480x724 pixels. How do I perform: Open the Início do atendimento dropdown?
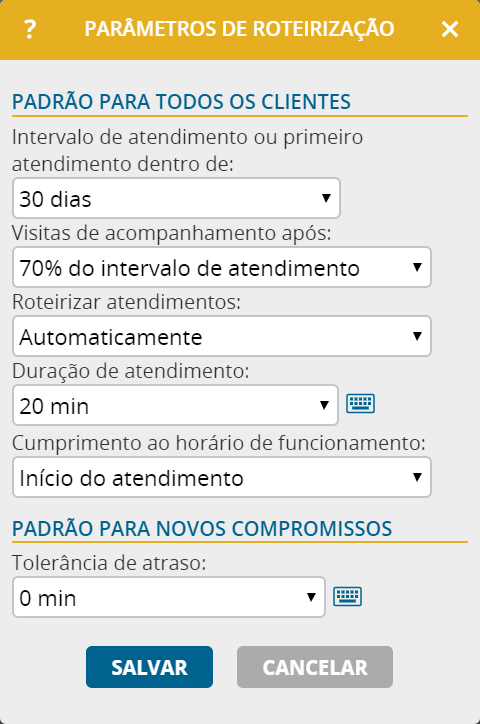222,477
